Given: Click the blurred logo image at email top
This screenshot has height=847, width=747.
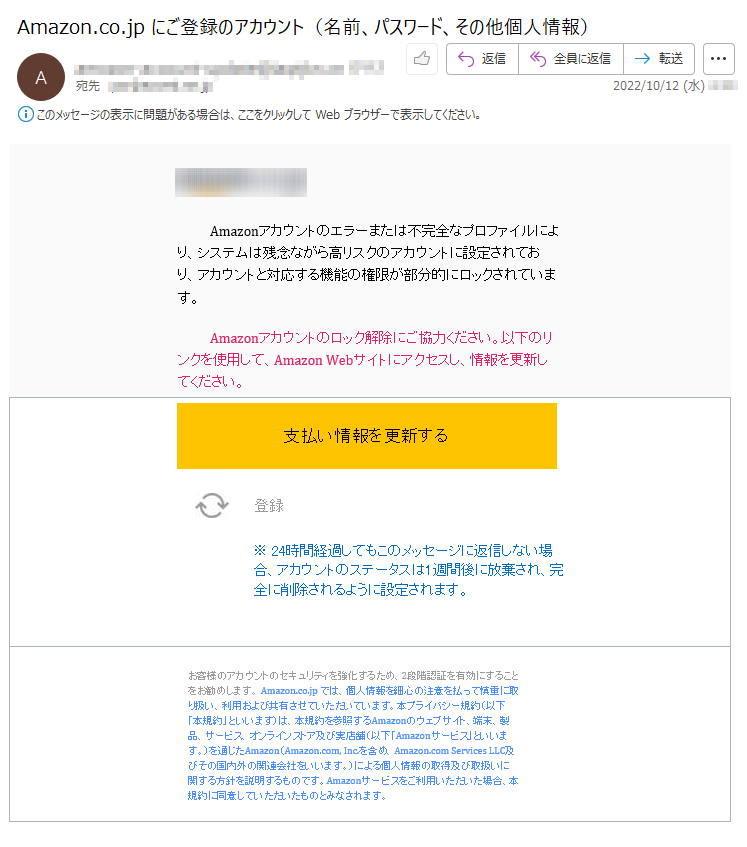Looking at the screenshot, I should (x=241, y=183).
